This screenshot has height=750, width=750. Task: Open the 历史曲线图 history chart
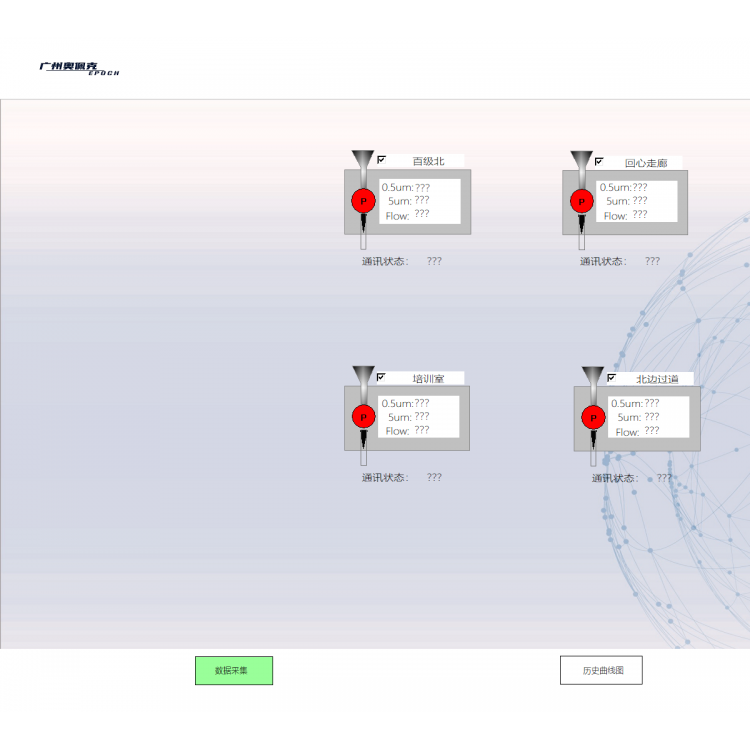pyautogui.click(x=601, y=670)
